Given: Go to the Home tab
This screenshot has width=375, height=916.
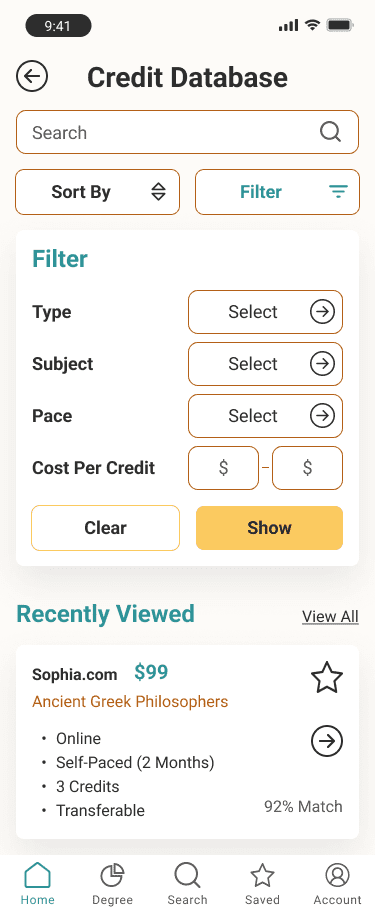Looking at the screenshot, I should pyautogui.click(x=37, y=883).
